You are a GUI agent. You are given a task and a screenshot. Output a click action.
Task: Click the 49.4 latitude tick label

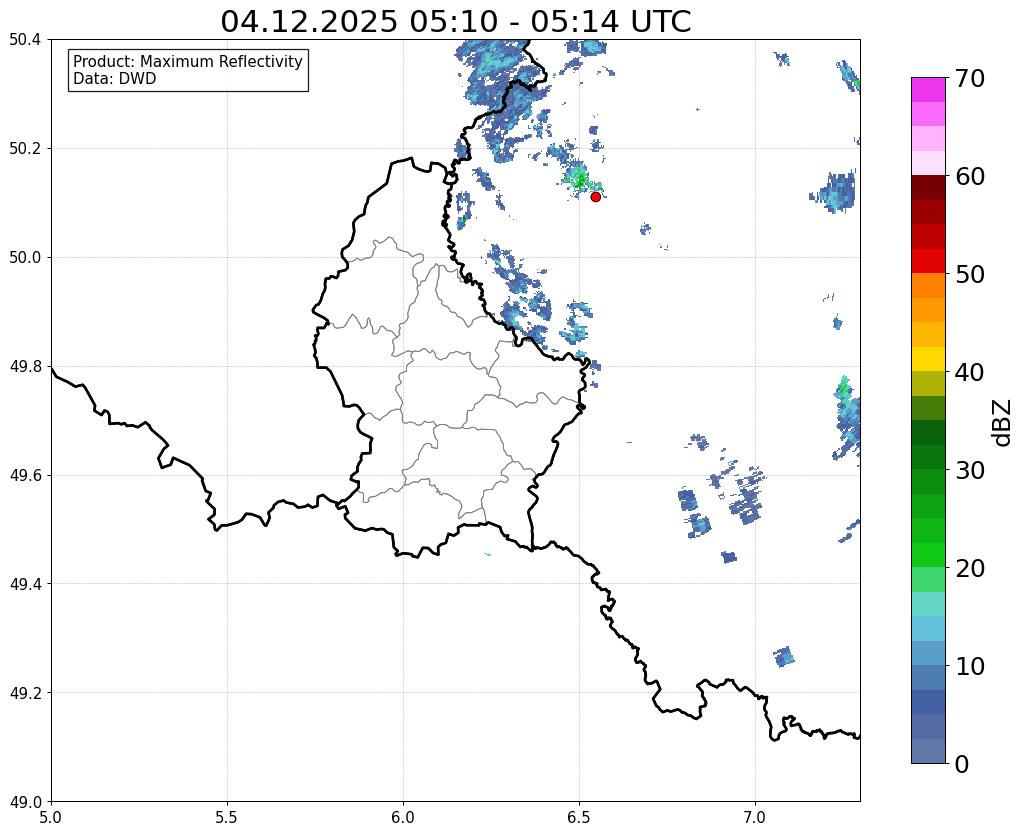pos(25,583)
